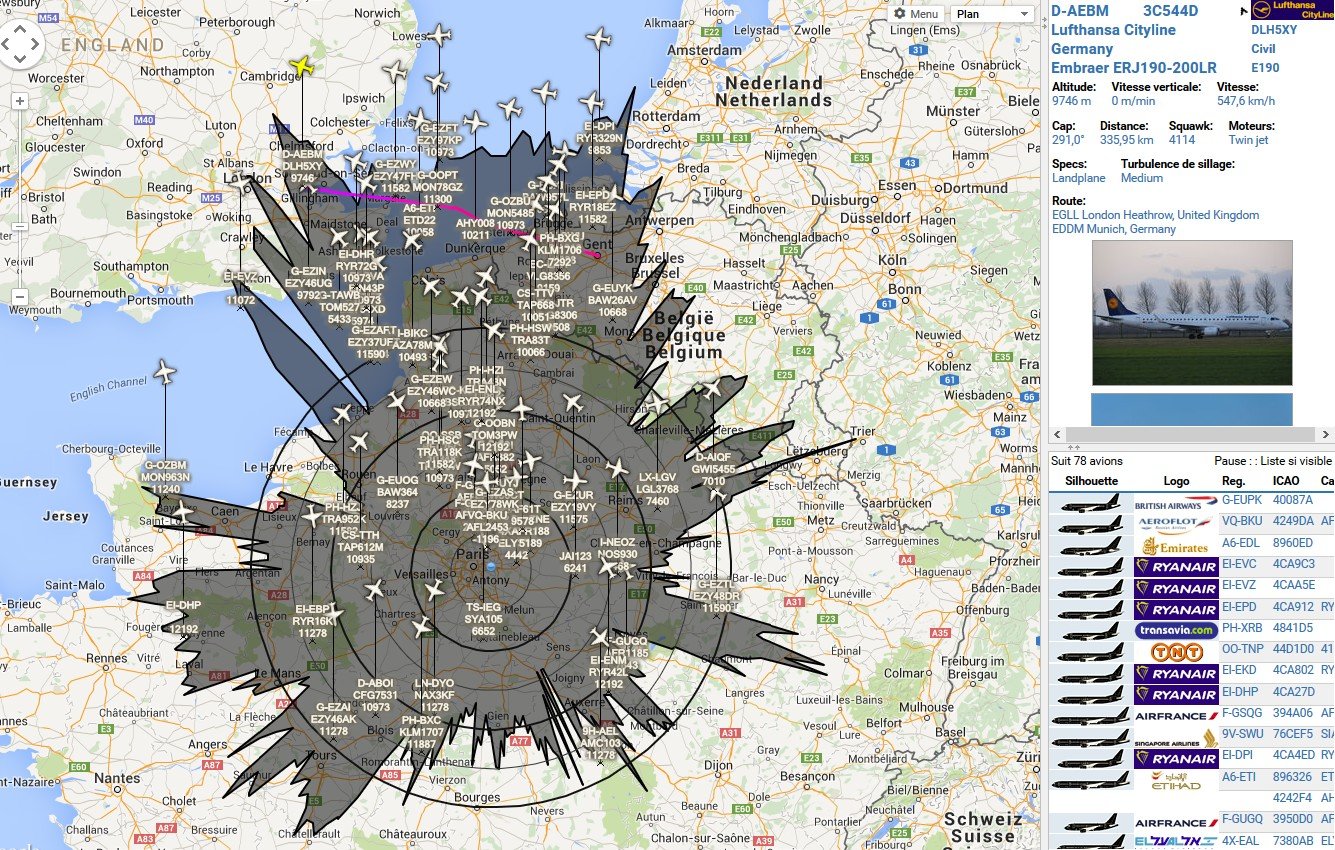Viewport: 1335px width, 850px height.
Task: Click the 'Suit 78 avions' counter text
Action: 1087,461
